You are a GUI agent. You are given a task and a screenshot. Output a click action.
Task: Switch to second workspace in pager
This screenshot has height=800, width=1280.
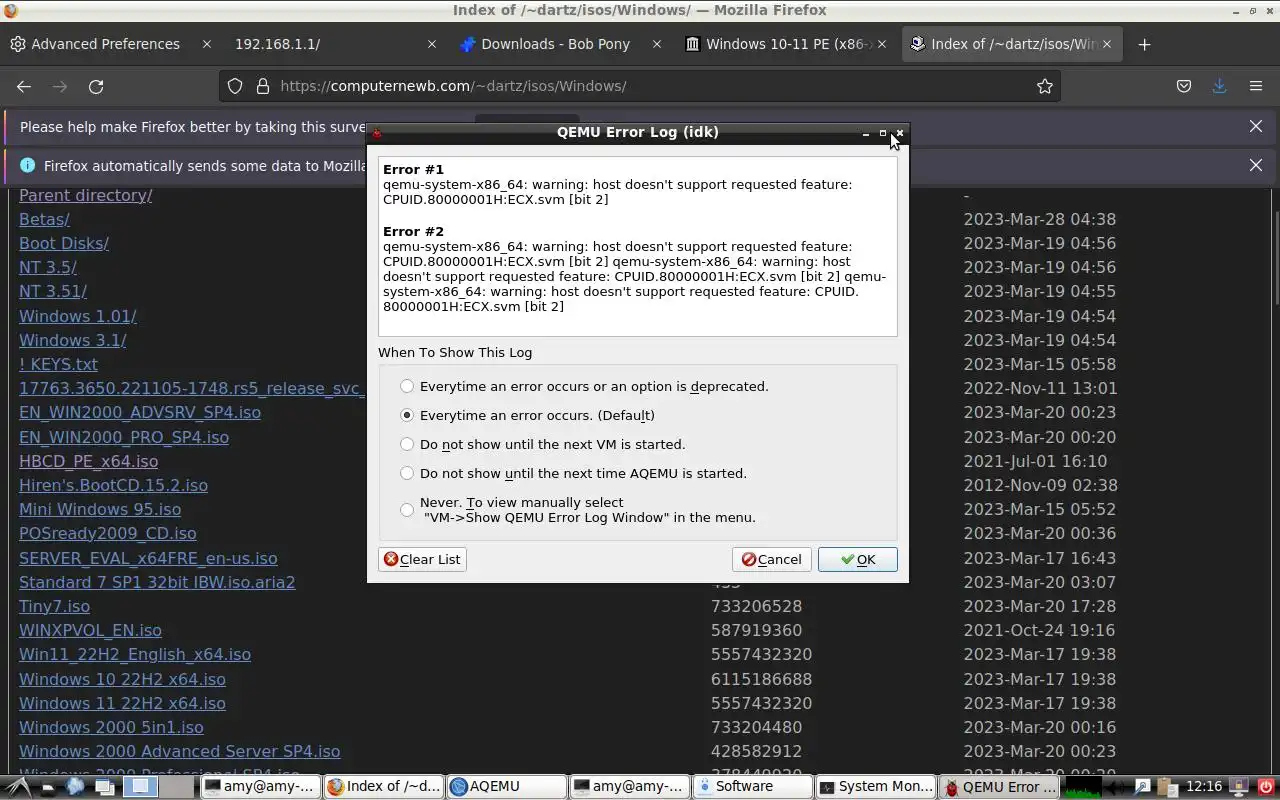pyautogui.click(x=177, y=786)
